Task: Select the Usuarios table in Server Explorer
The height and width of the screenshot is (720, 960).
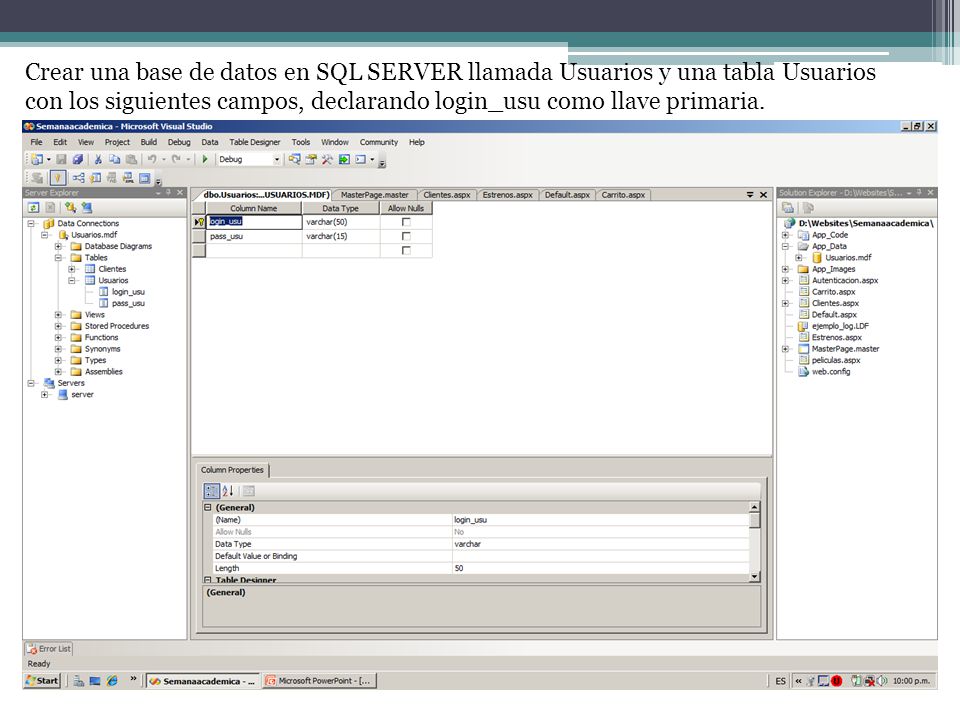Action: pyautogui.click(x=113, y=280)
